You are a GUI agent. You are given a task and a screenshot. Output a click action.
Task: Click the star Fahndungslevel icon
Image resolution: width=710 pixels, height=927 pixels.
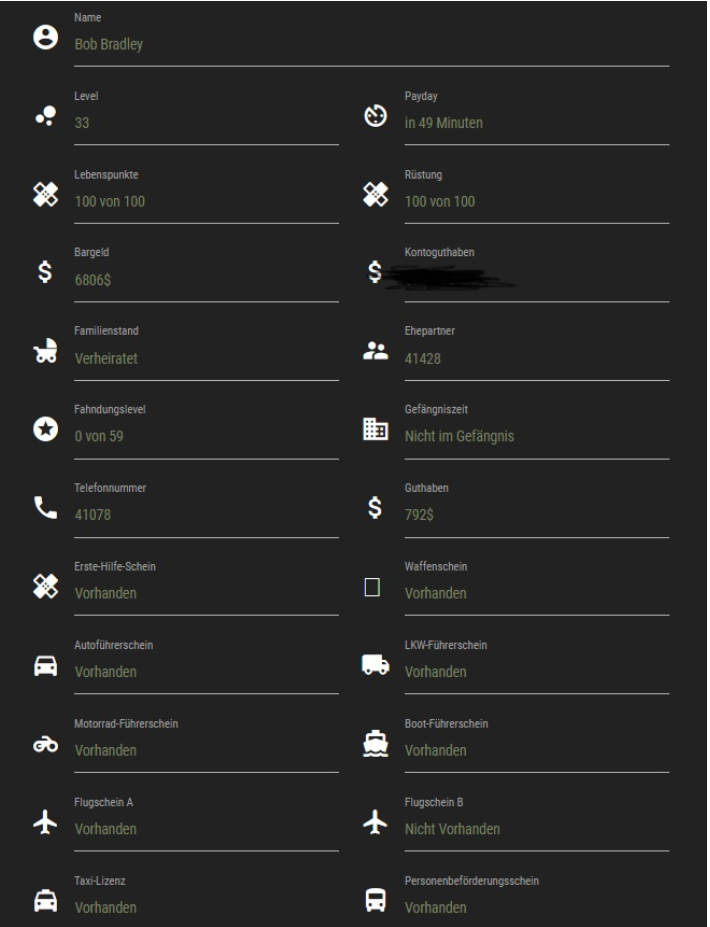click(x=44, y=430)
